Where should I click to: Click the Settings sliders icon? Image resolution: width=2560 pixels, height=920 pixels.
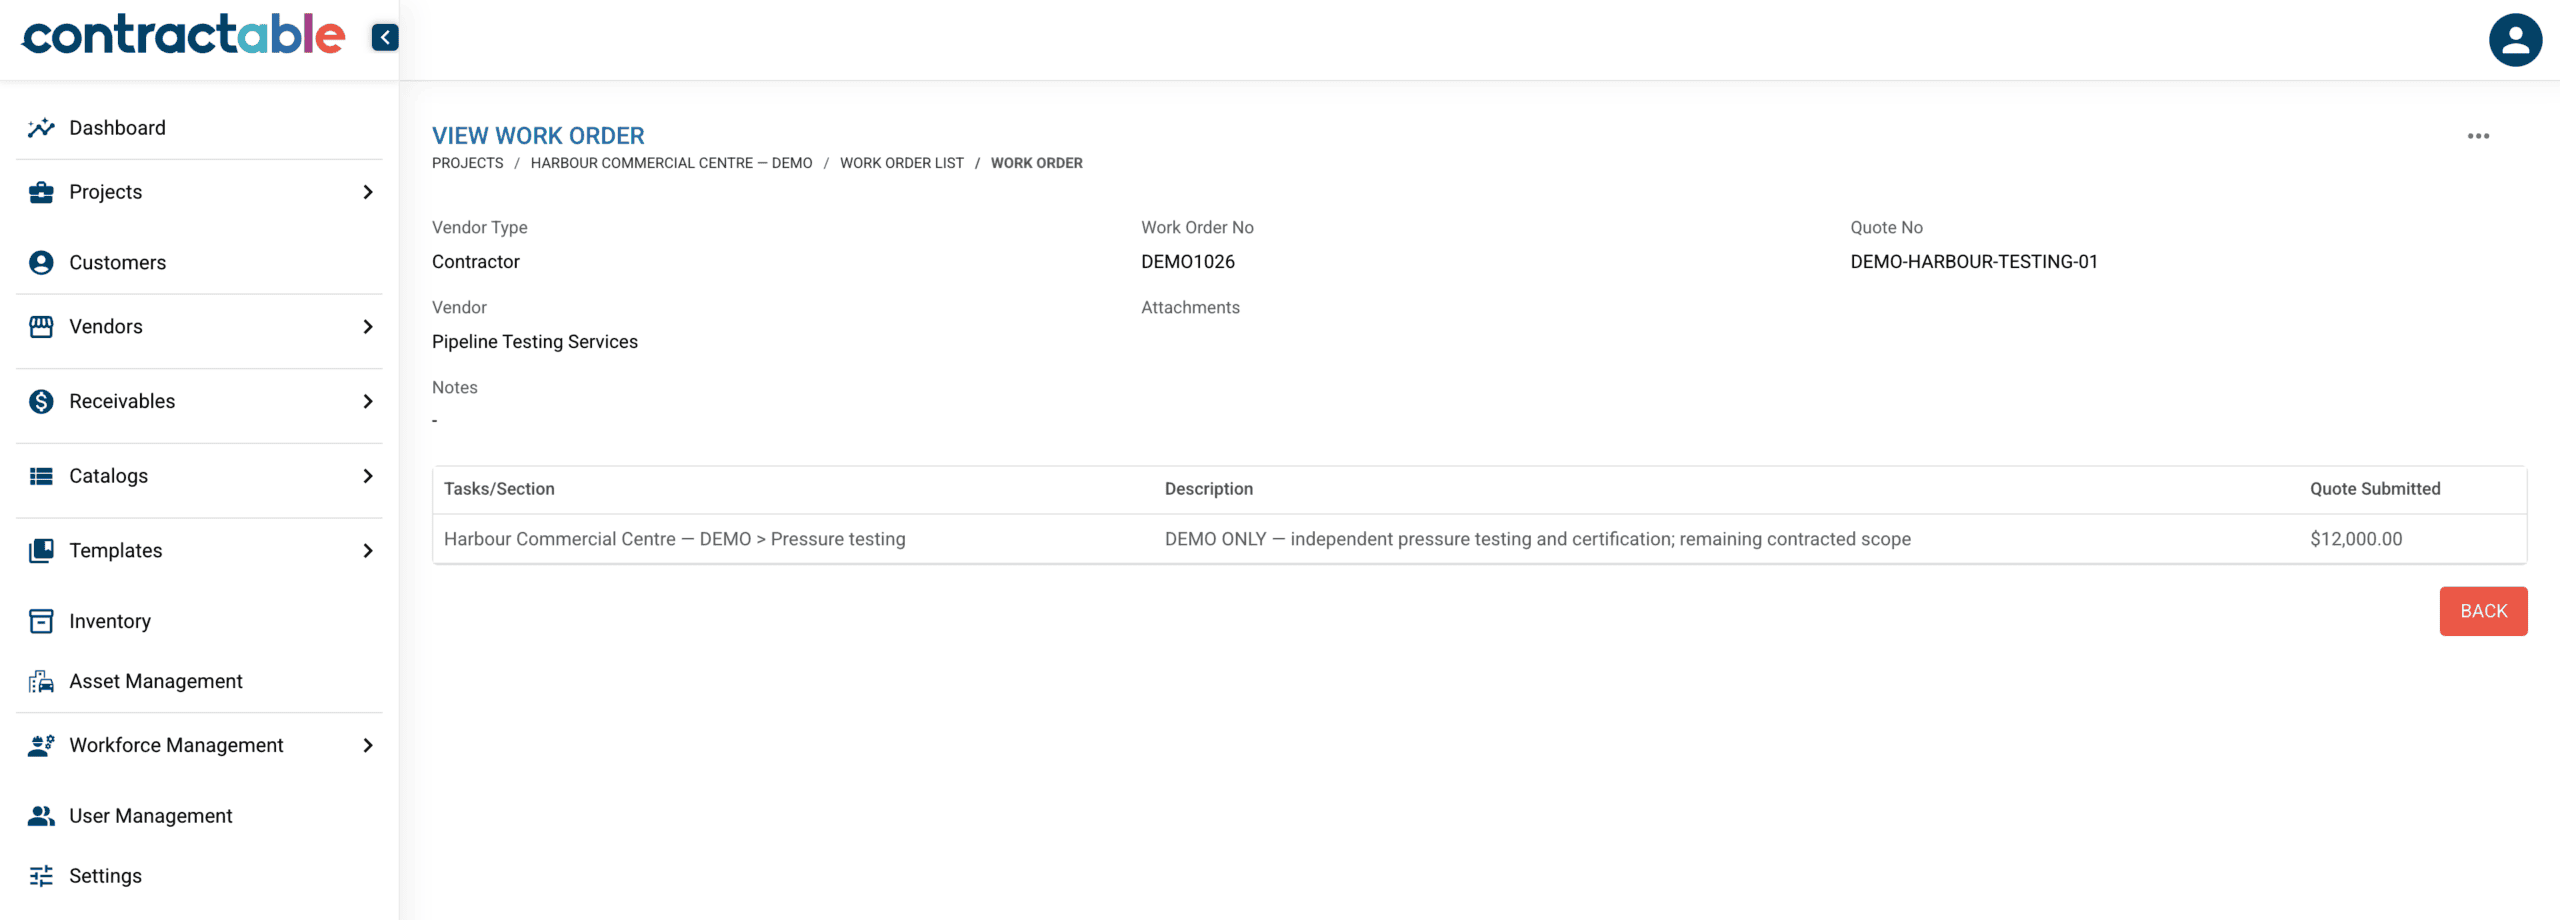pos(41,876)
